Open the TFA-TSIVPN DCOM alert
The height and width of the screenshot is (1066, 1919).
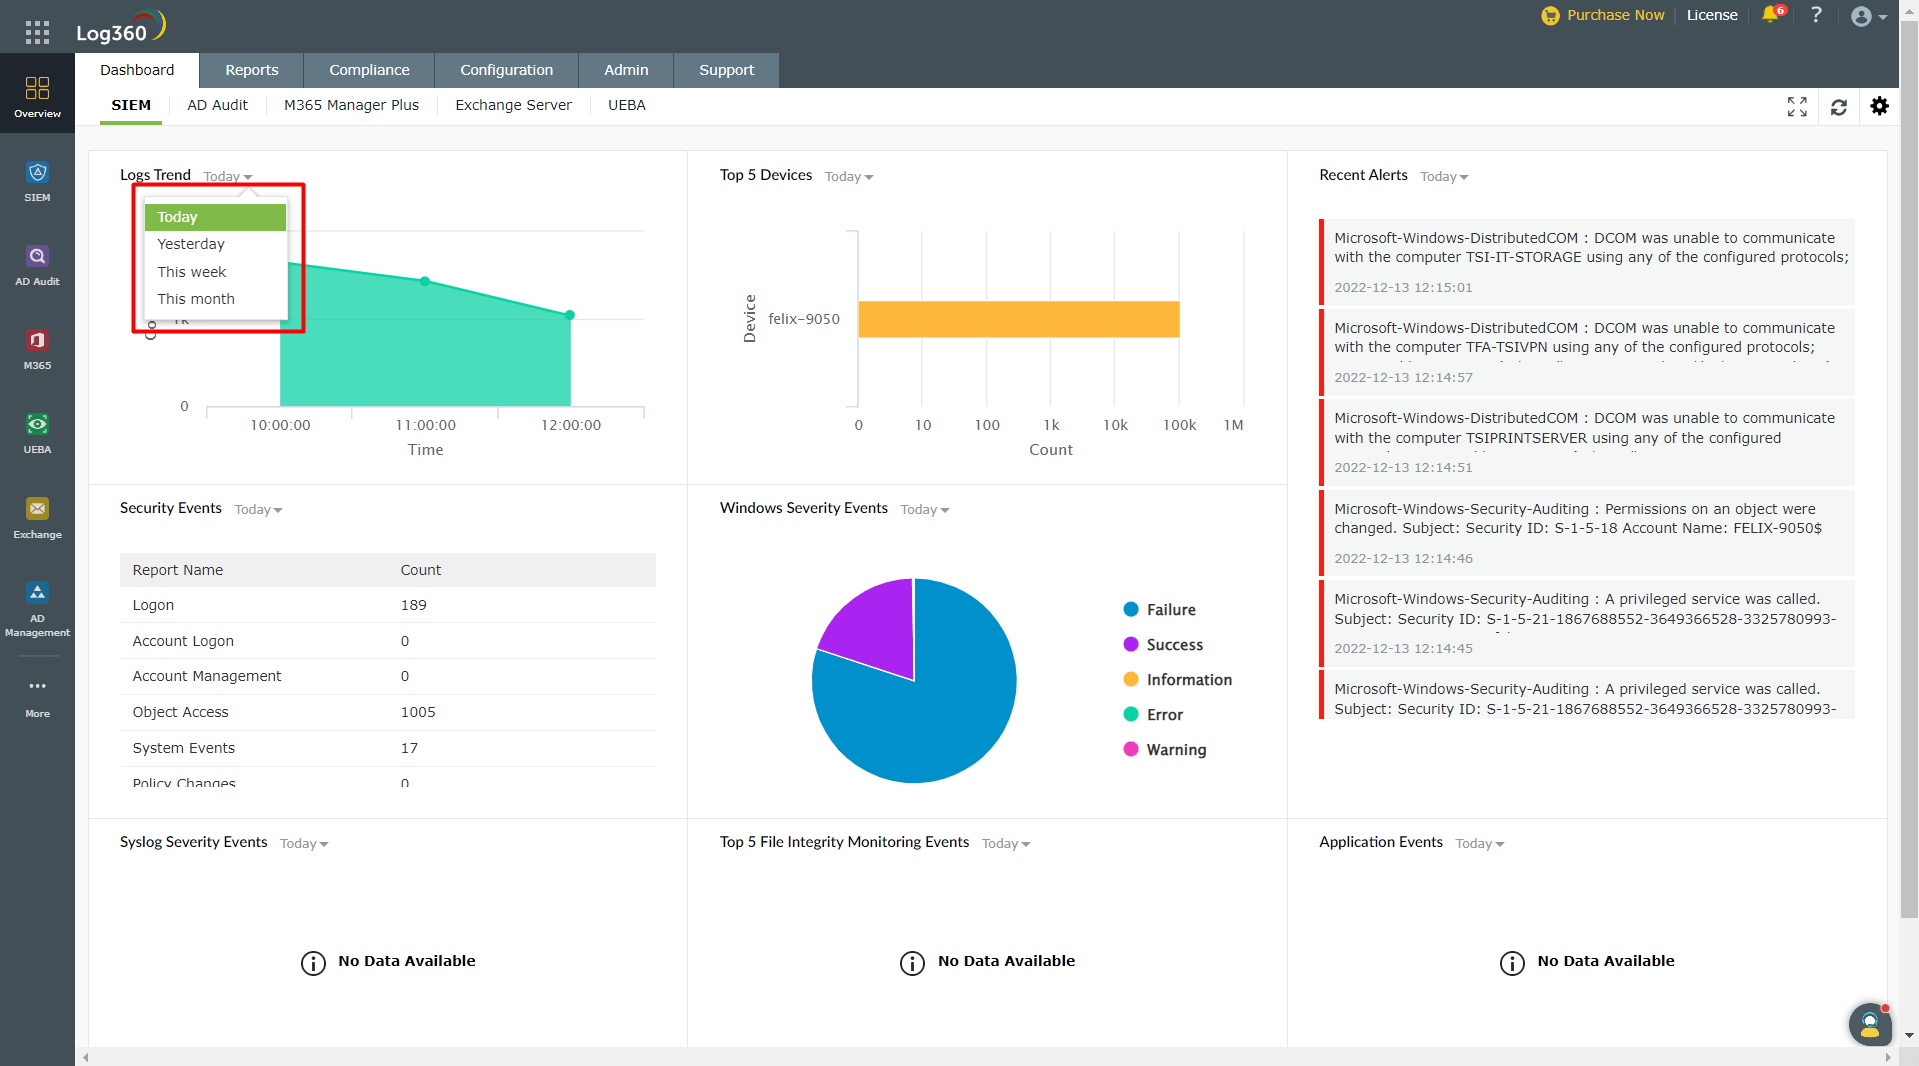tap(1587, 352)
